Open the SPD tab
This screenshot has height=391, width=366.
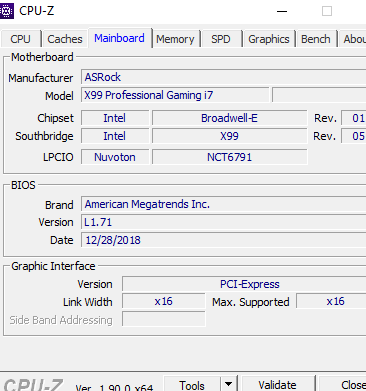tap(221, 39)
